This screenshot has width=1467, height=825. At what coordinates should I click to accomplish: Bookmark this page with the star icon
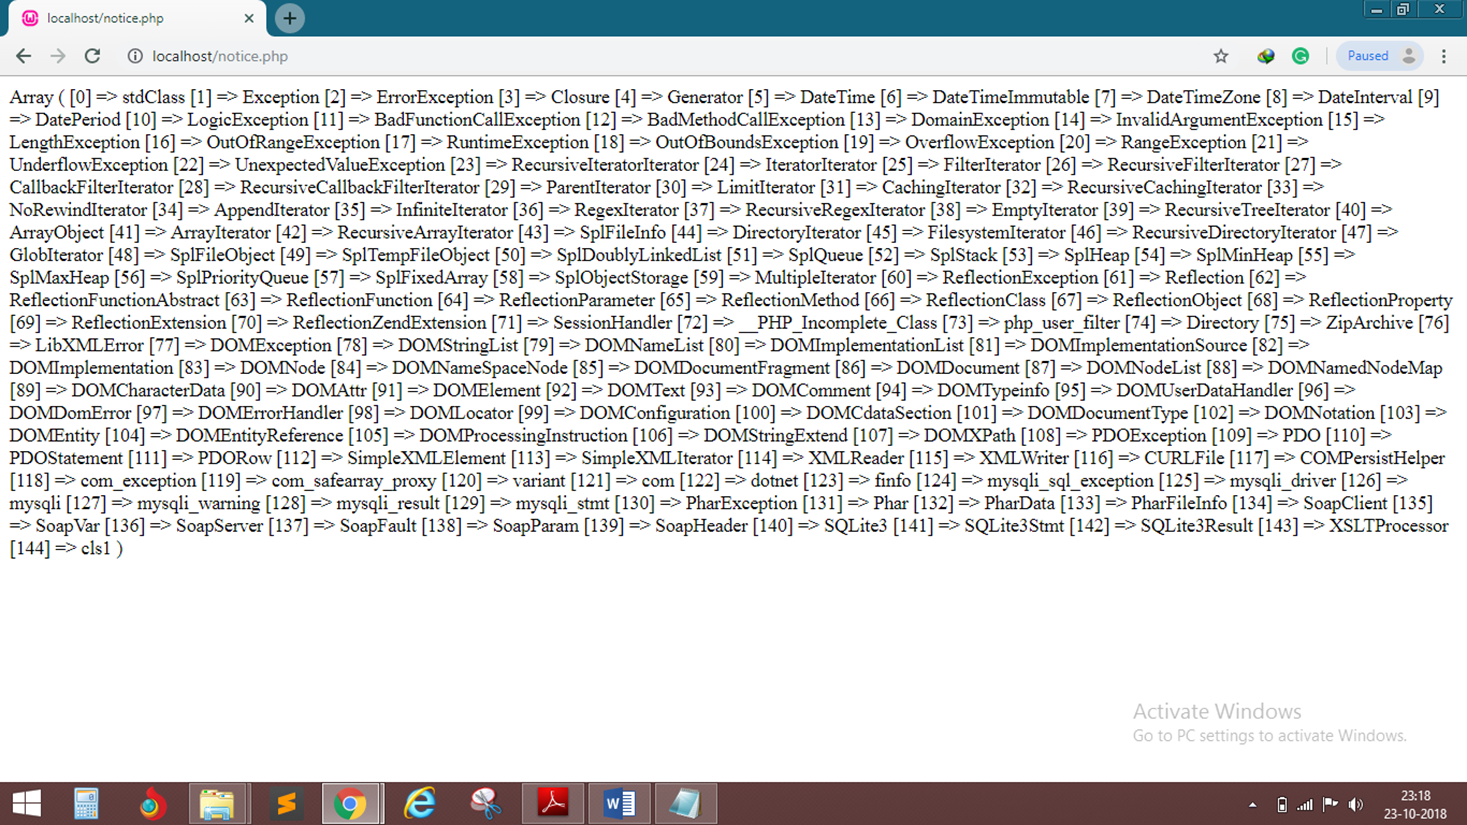[1221, 56]
